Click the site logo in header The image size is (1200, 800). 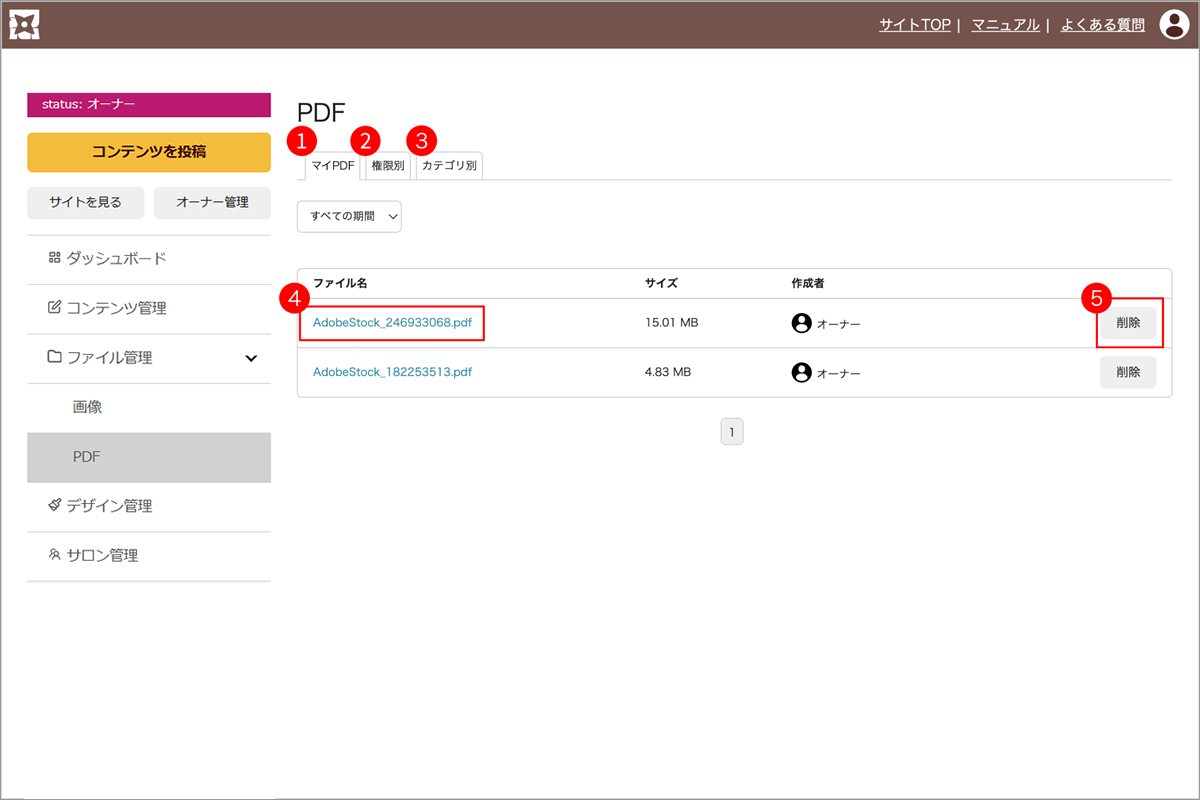coord(24,25)
